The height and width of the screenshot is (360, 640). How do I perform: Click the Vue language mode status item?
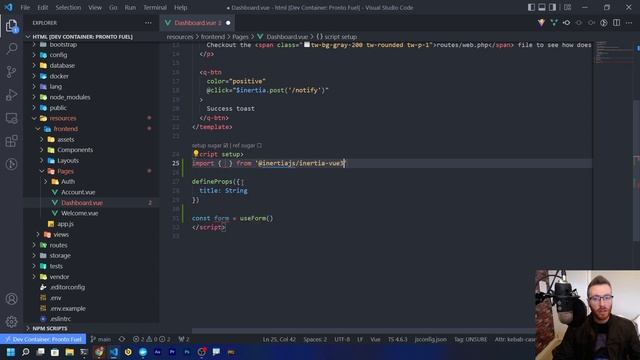click(x=375, y=339)
